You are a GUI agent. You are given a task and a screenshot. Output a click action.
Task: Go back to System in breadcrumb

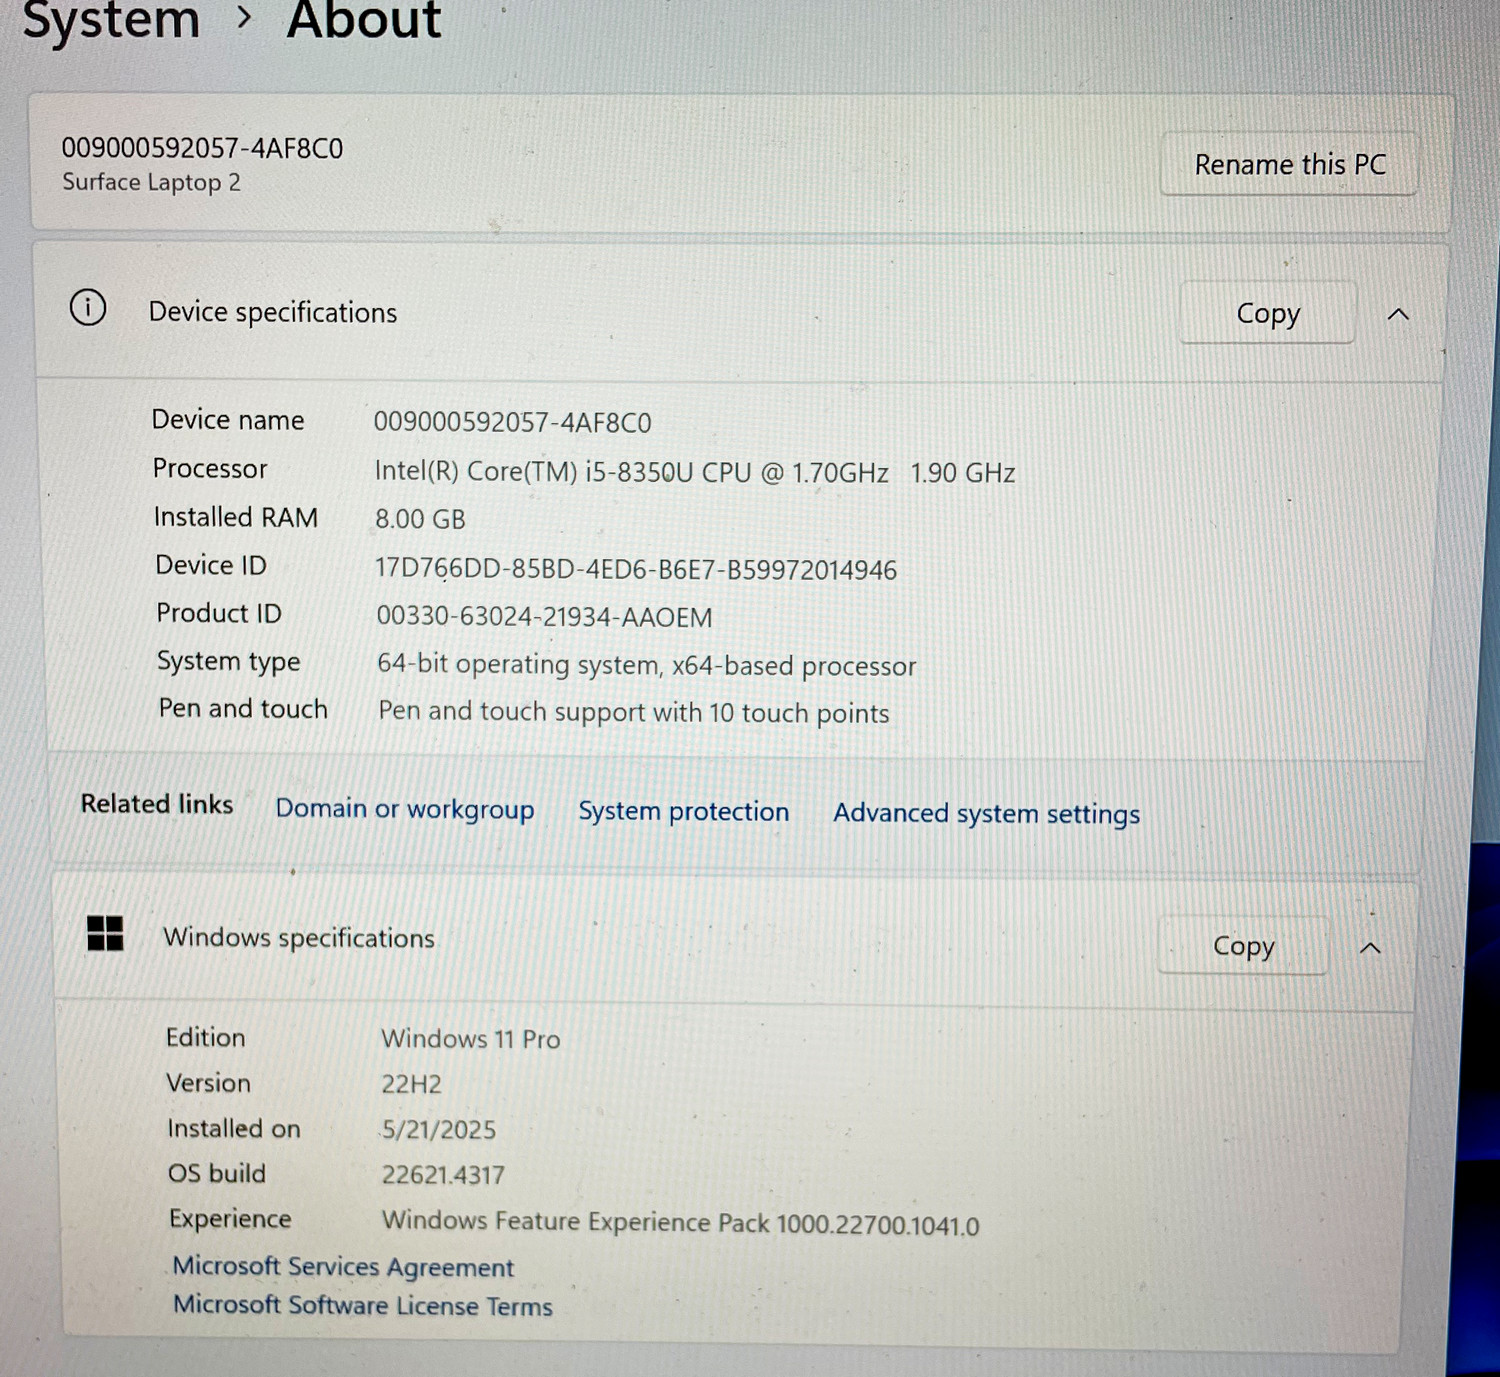(x=111, y=20)
